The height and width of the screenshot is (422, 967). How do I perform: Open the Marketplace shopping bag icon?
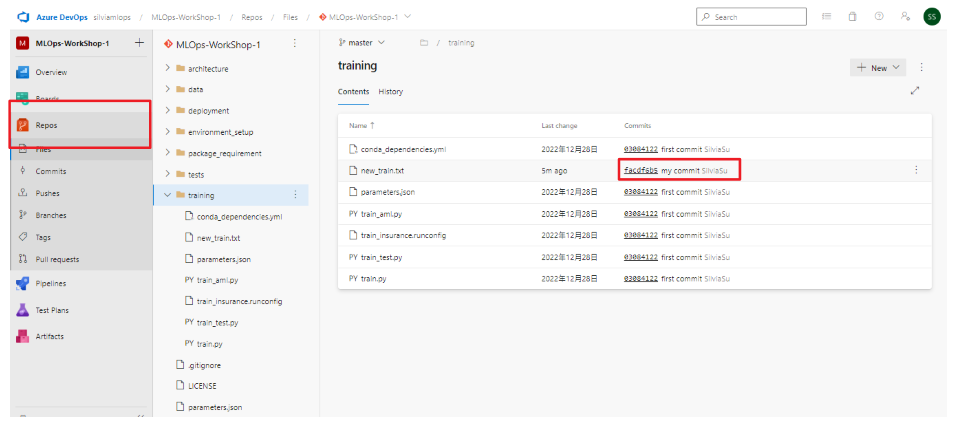click(x=852, y=17)
